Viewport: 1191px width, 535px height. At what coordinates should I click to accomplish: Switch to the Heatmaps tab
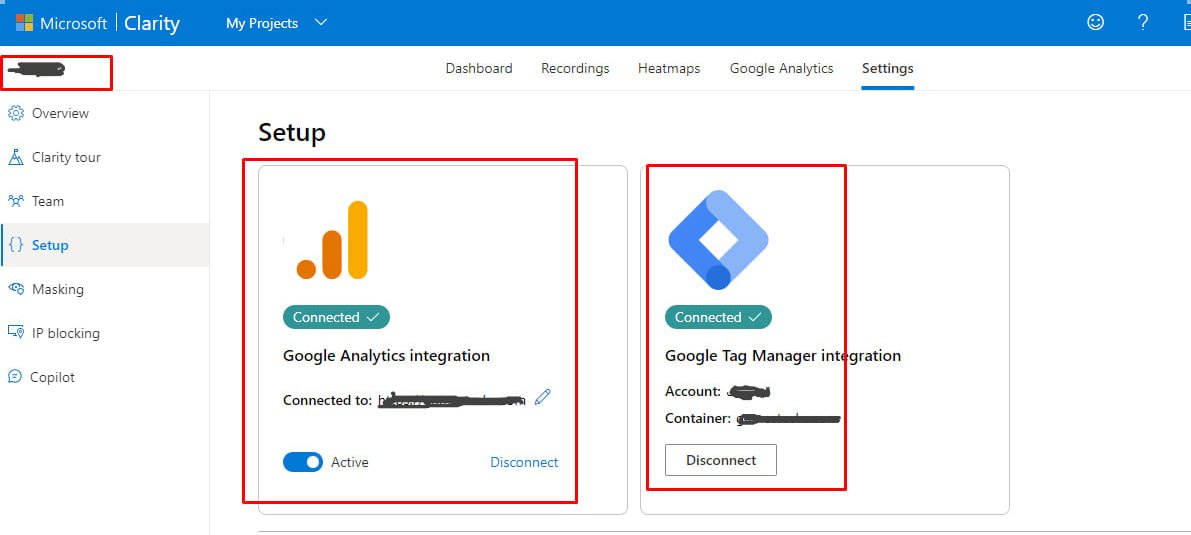coord(669,68)
